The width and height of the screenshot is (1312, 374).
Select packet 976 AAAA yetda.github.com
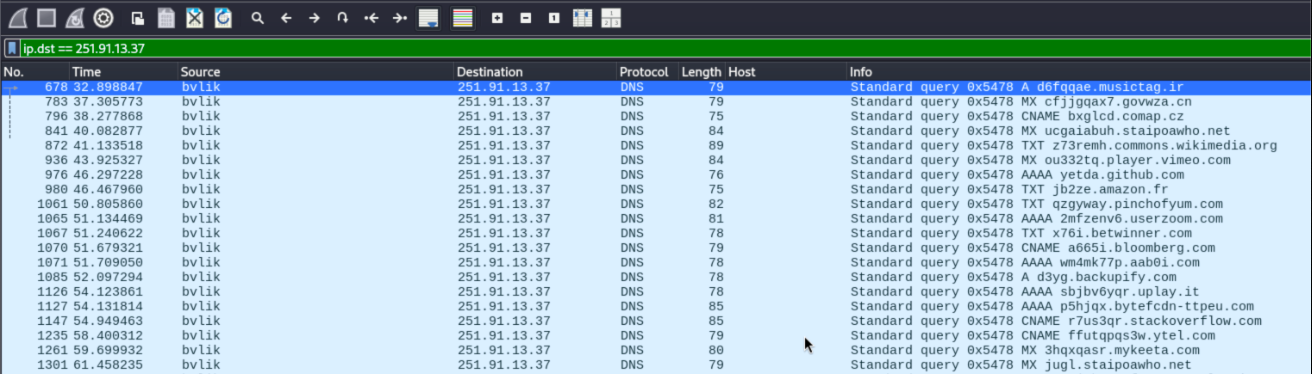coord(656,175)
